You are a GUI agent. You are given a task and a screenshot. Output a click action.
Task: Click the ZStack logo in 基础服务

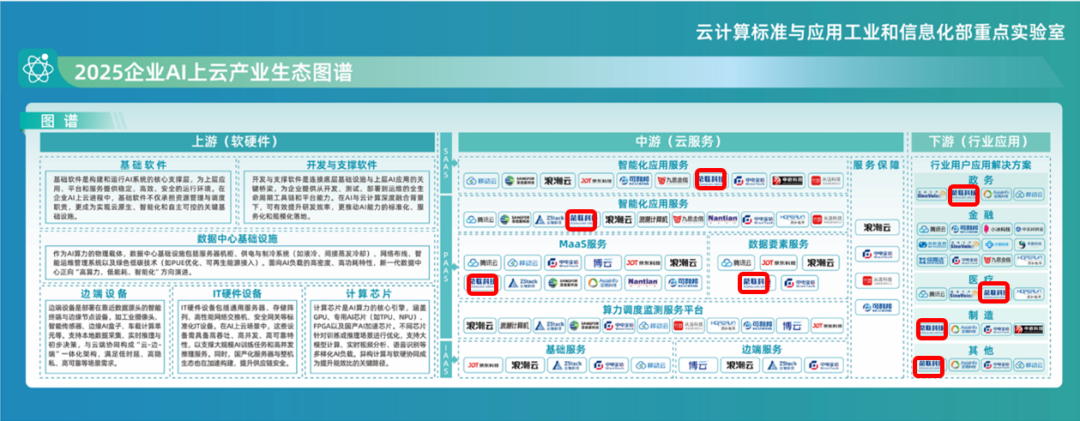pyautogui.click(x=566, y=365)
